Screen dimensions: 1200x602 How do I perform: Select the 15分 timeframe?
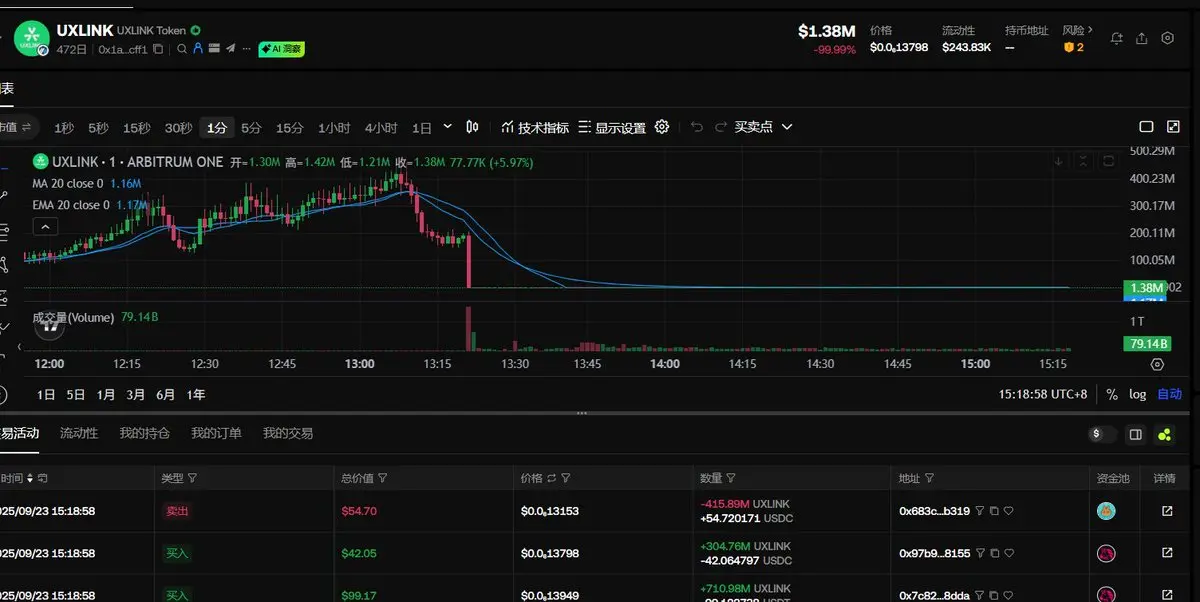click(290, 128)
